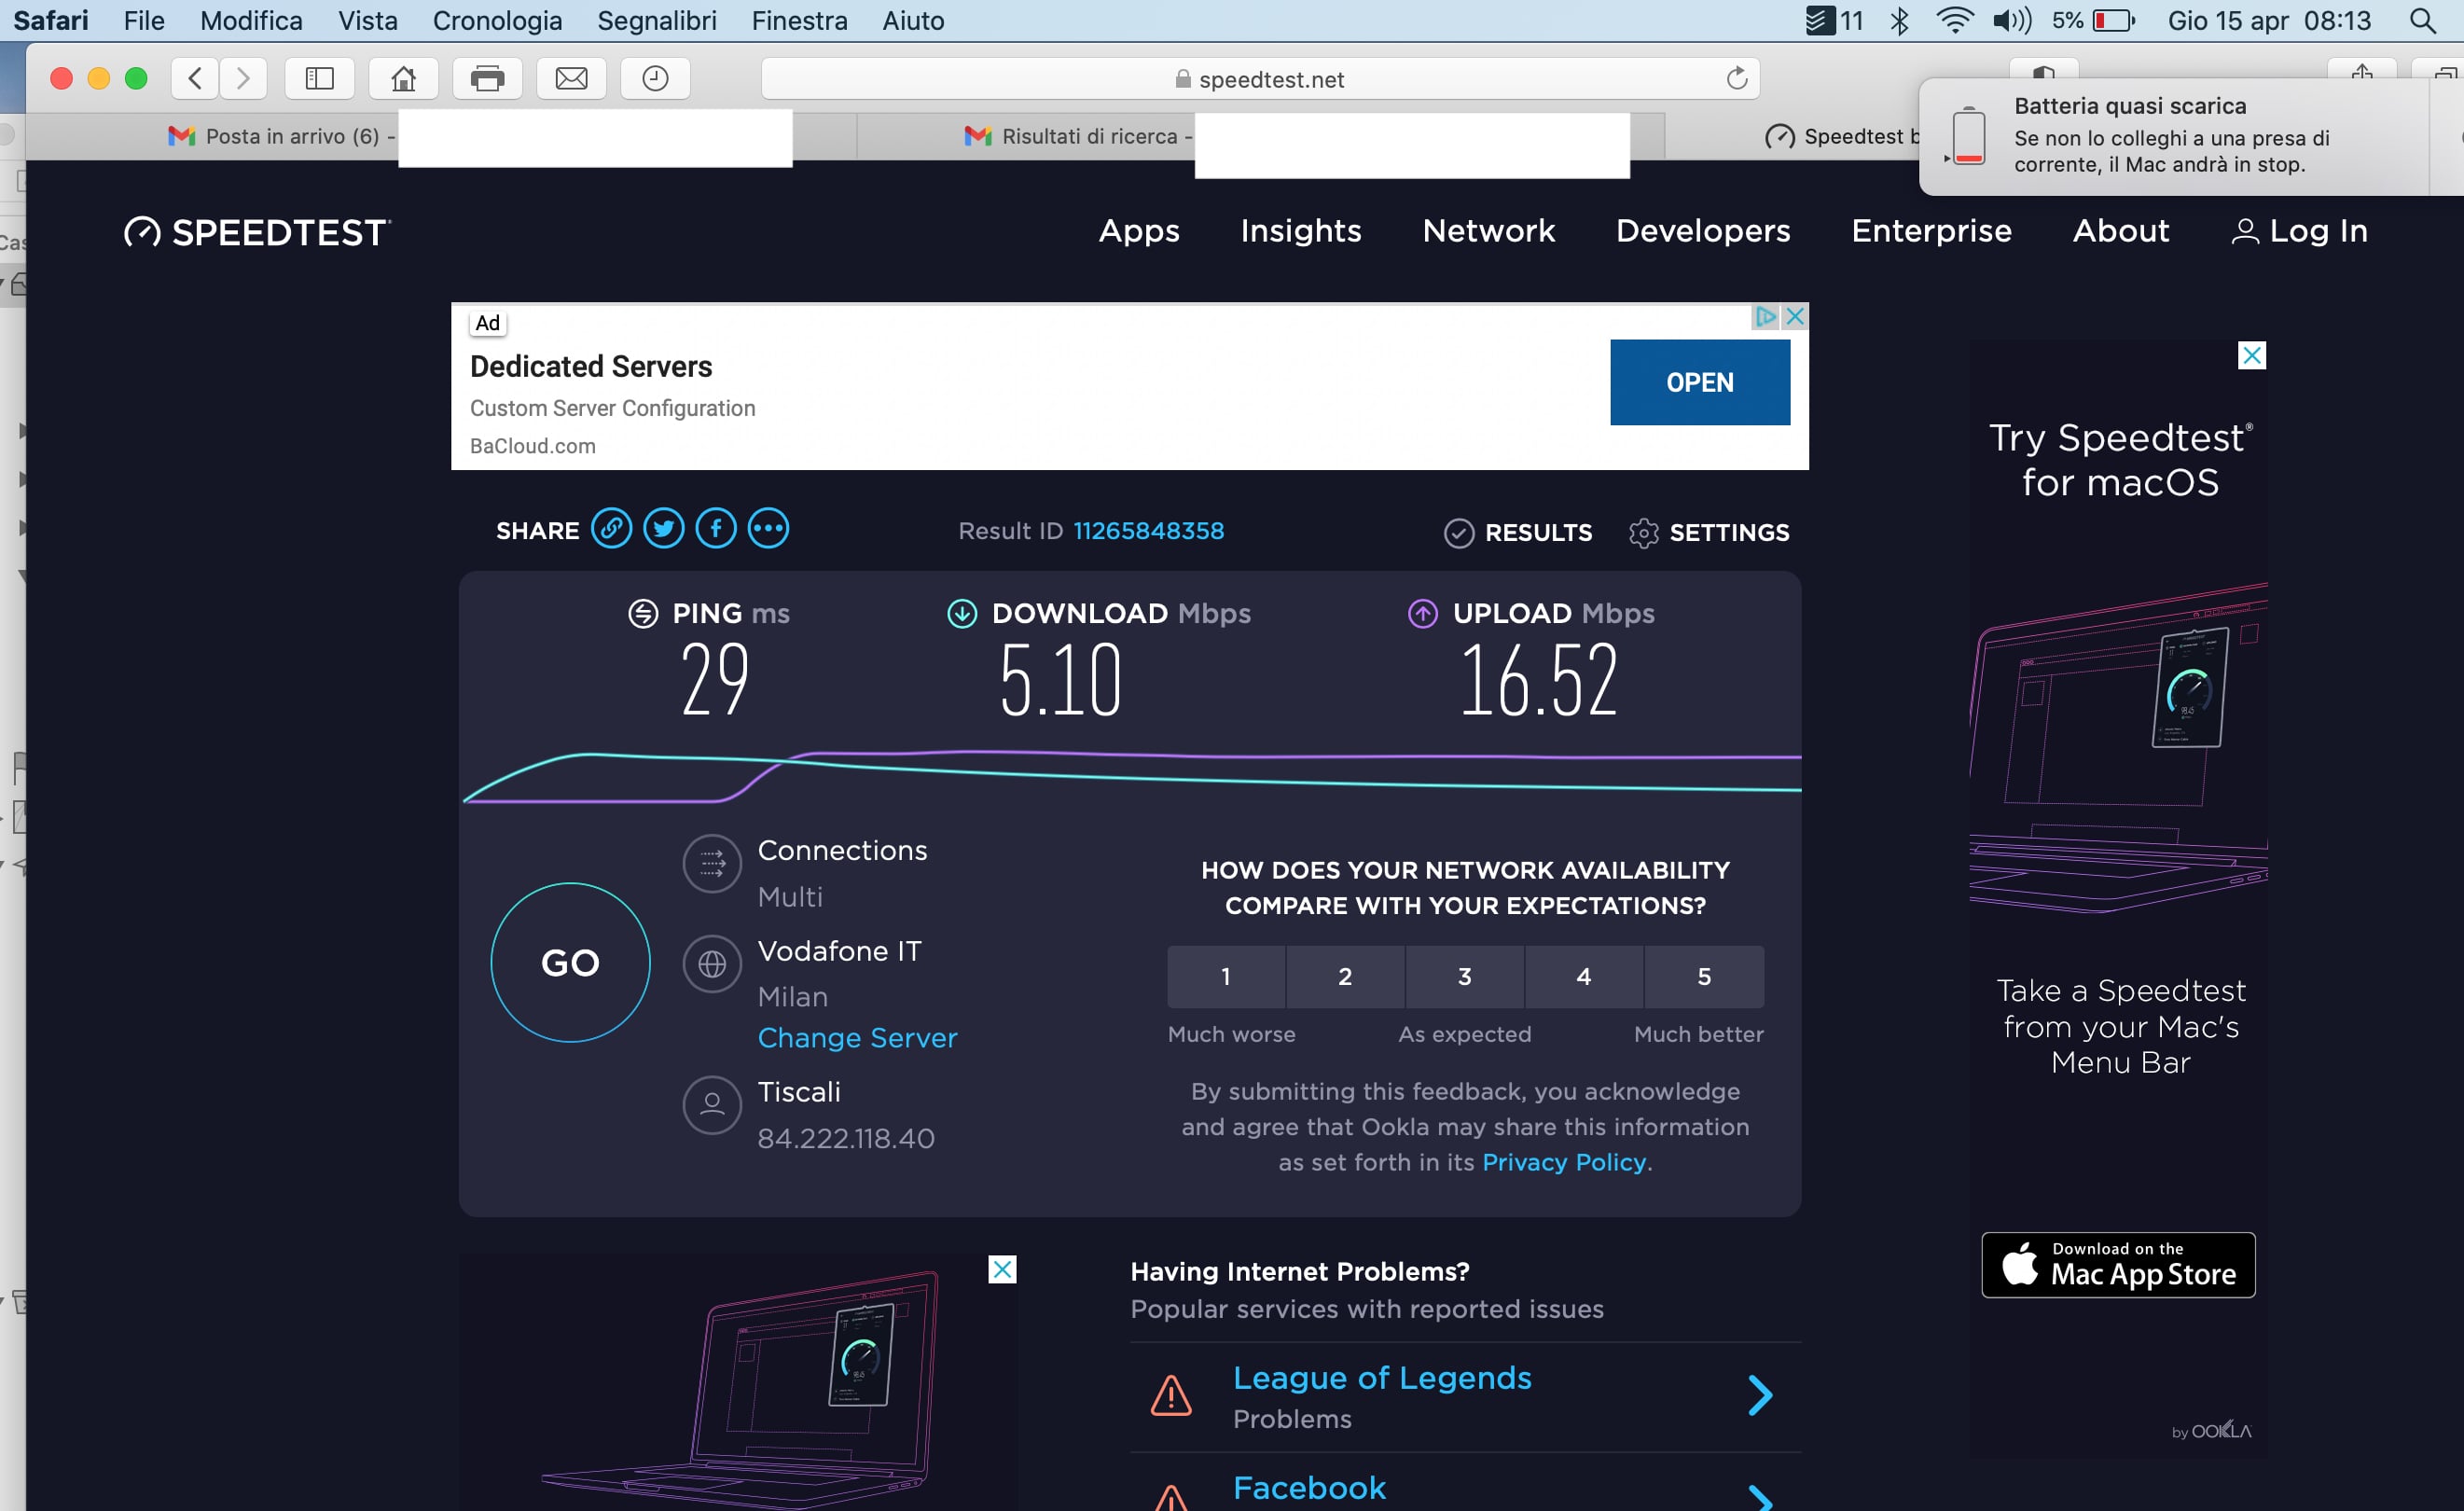Close the Dedicated Servers banner ad

pyautogui.click(x=1795, y=317)
